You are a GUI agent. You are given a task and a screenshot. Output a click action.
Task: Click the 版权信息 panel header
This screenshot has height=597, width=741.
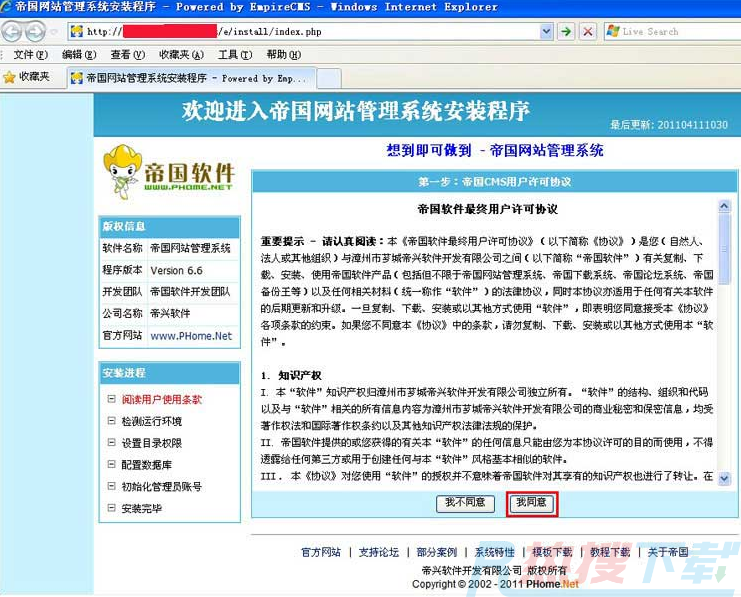tap(170, 227)
